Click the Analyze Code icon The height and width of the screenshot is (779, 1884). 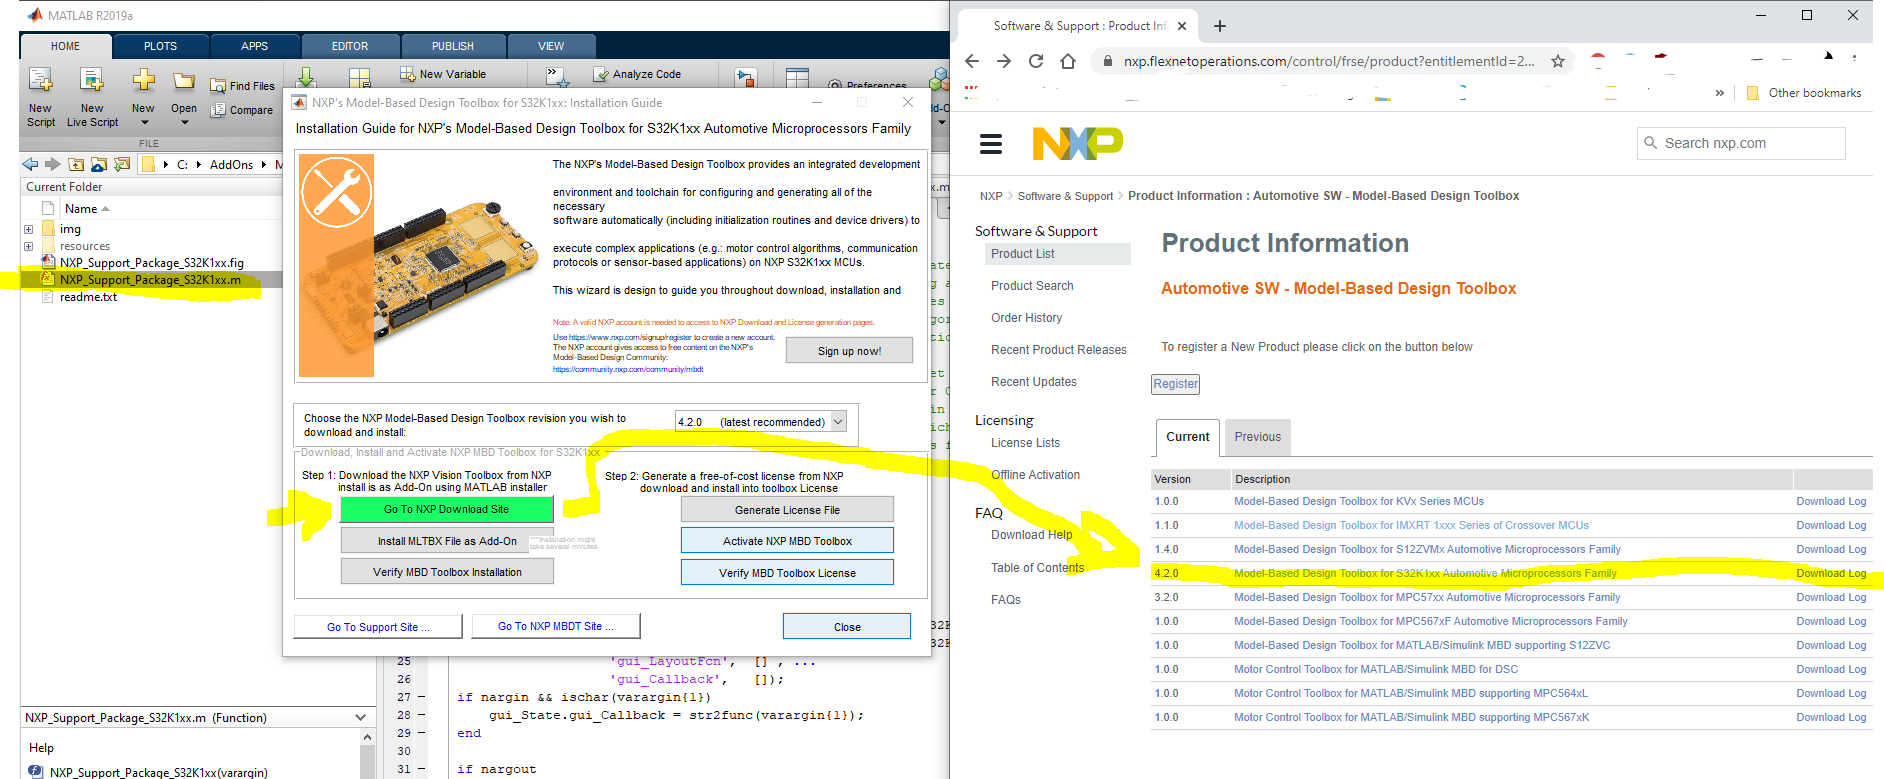tap(600, 74)
